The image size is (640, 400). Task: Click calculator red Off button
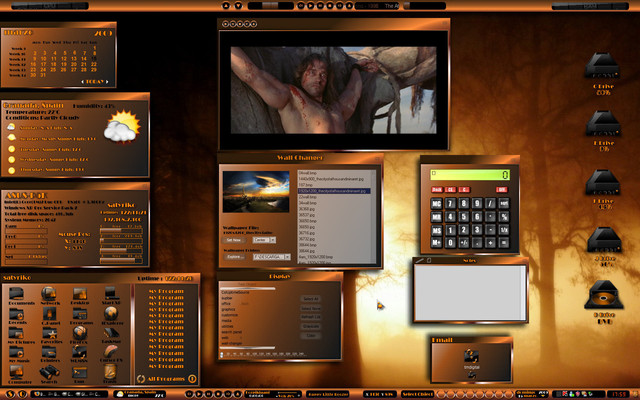click(502, 189)
